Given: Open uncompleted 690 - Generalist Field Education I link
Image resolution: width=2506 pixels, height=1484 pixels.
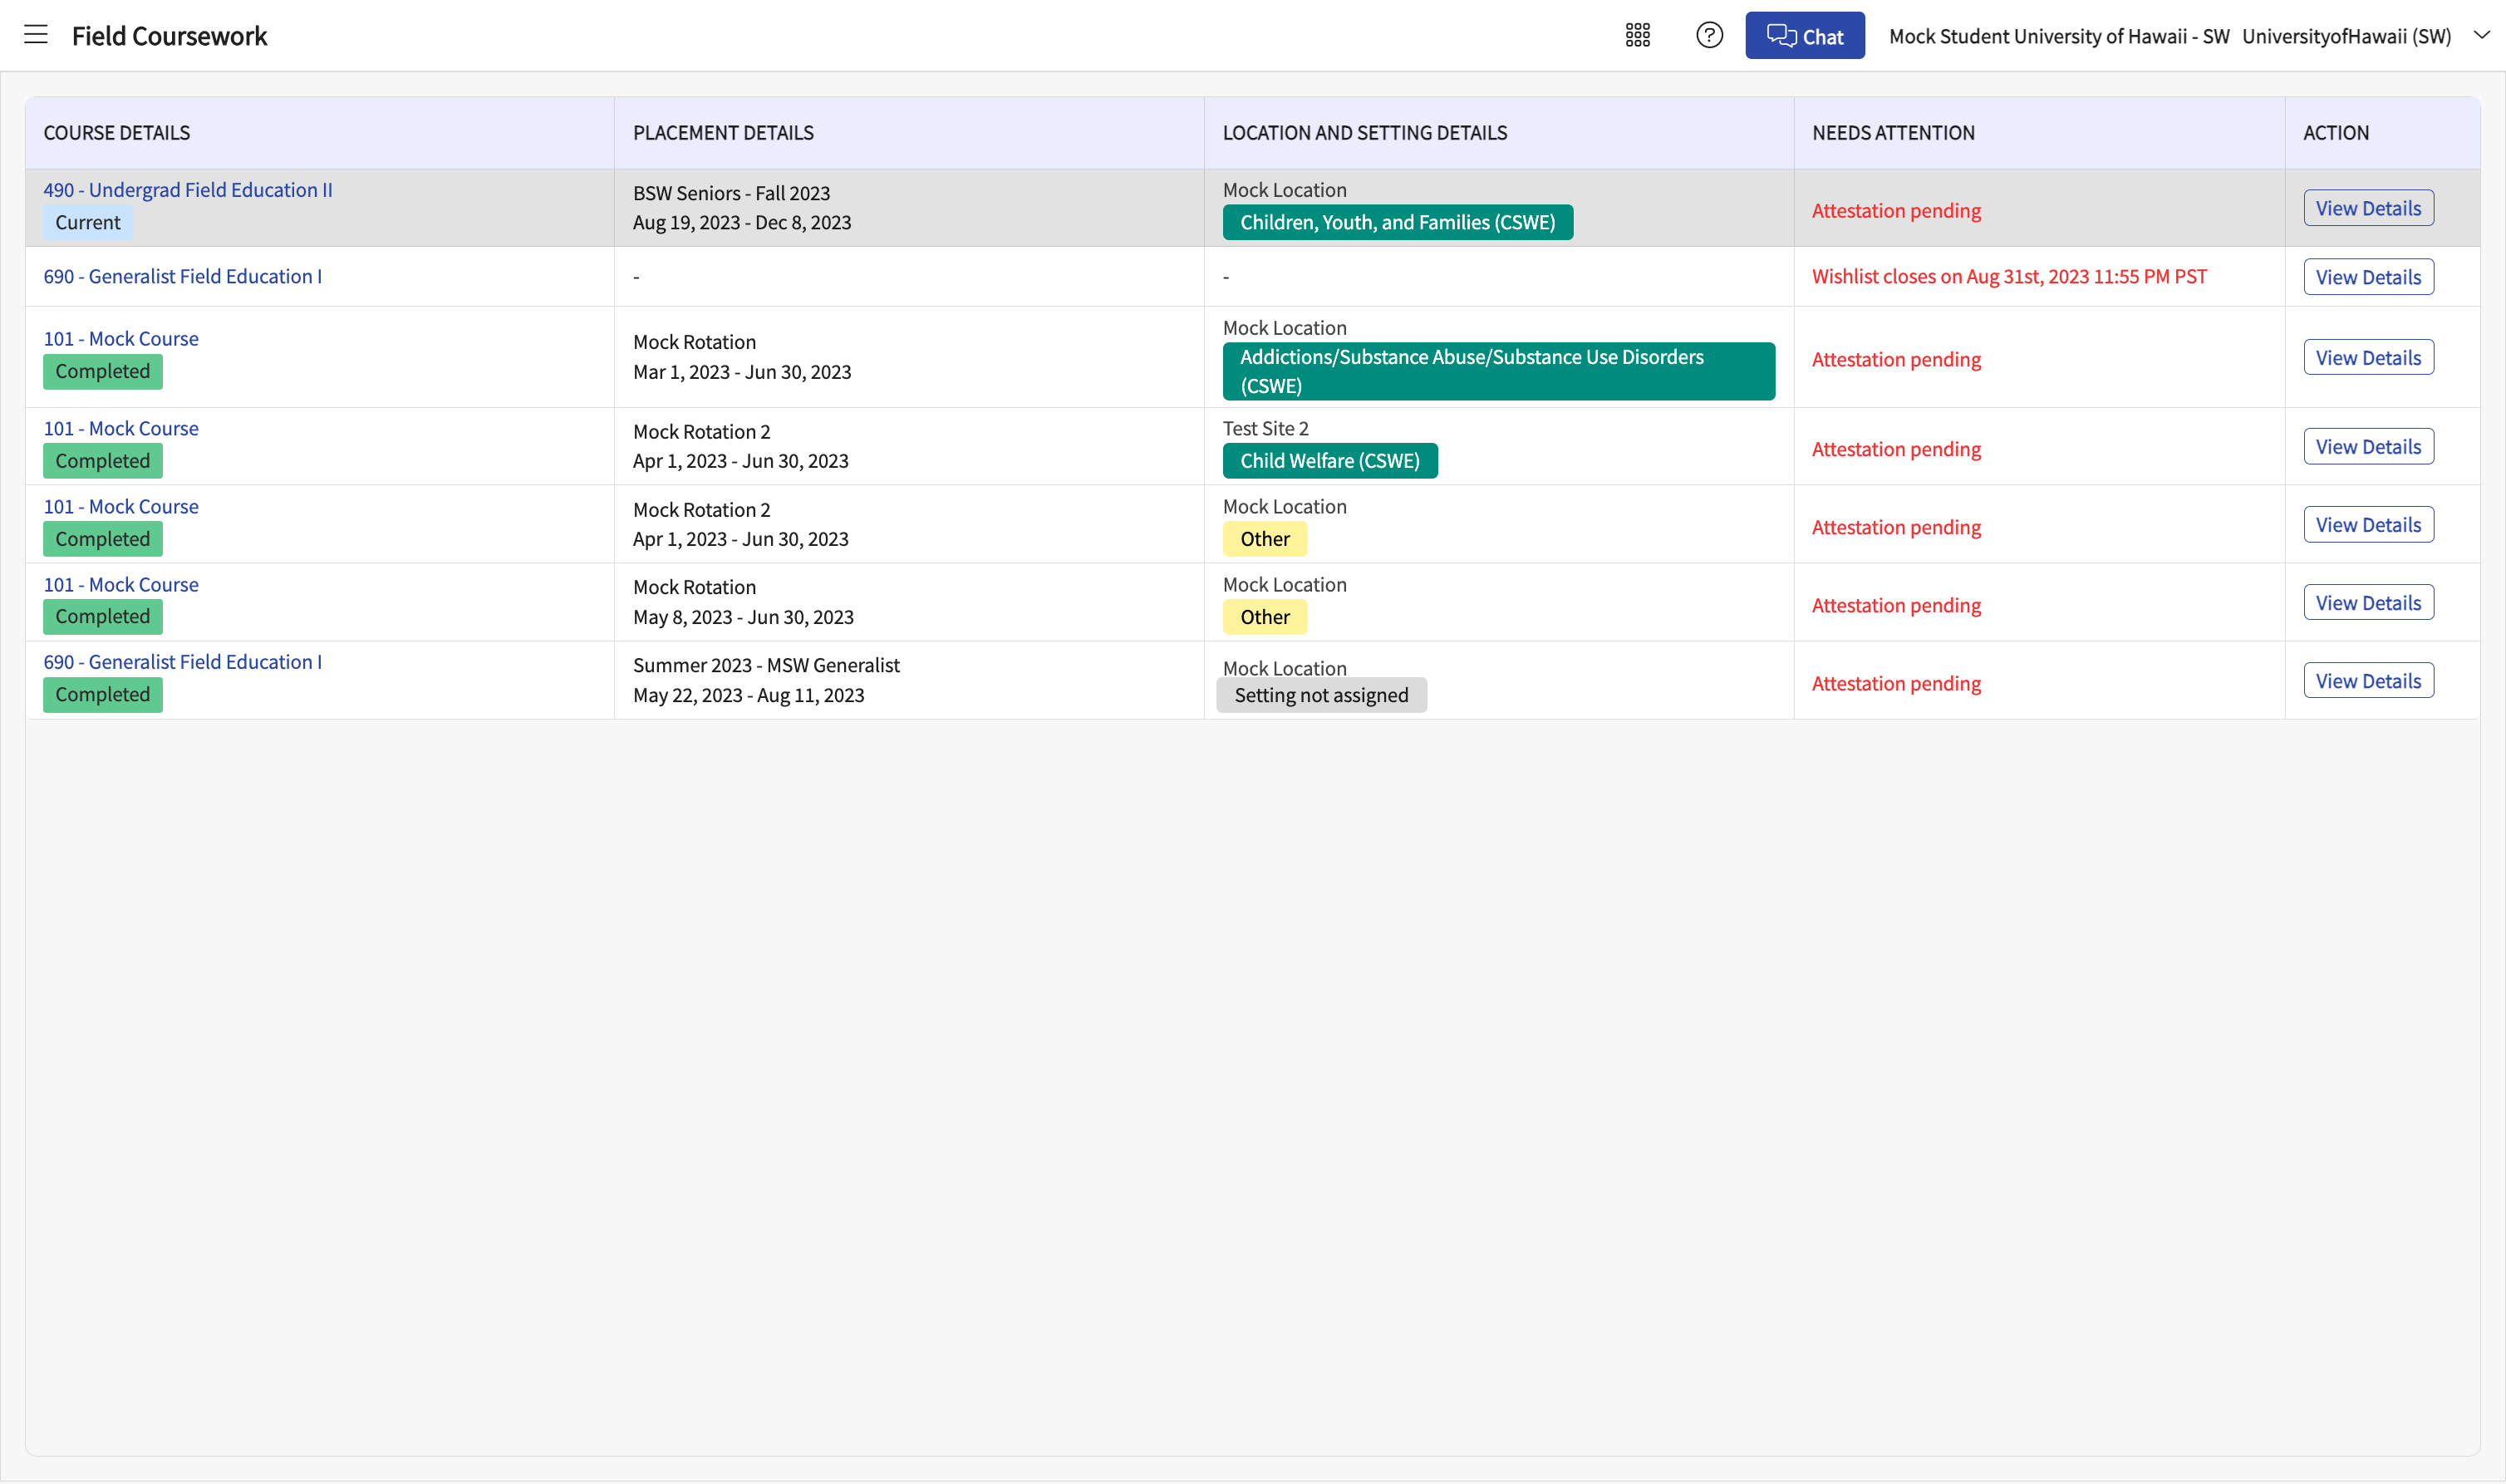Looking at the screenshot, I should 183,276.
